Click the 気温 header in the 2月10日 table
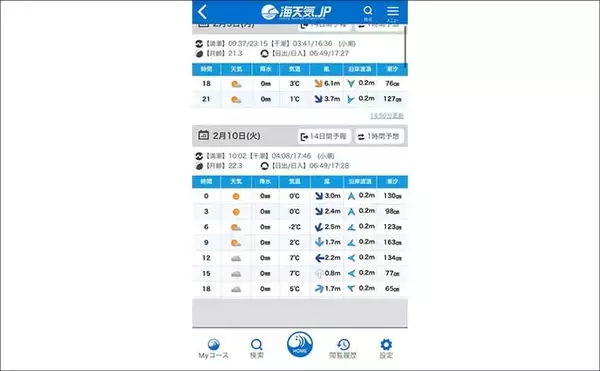 click(294, 181)
